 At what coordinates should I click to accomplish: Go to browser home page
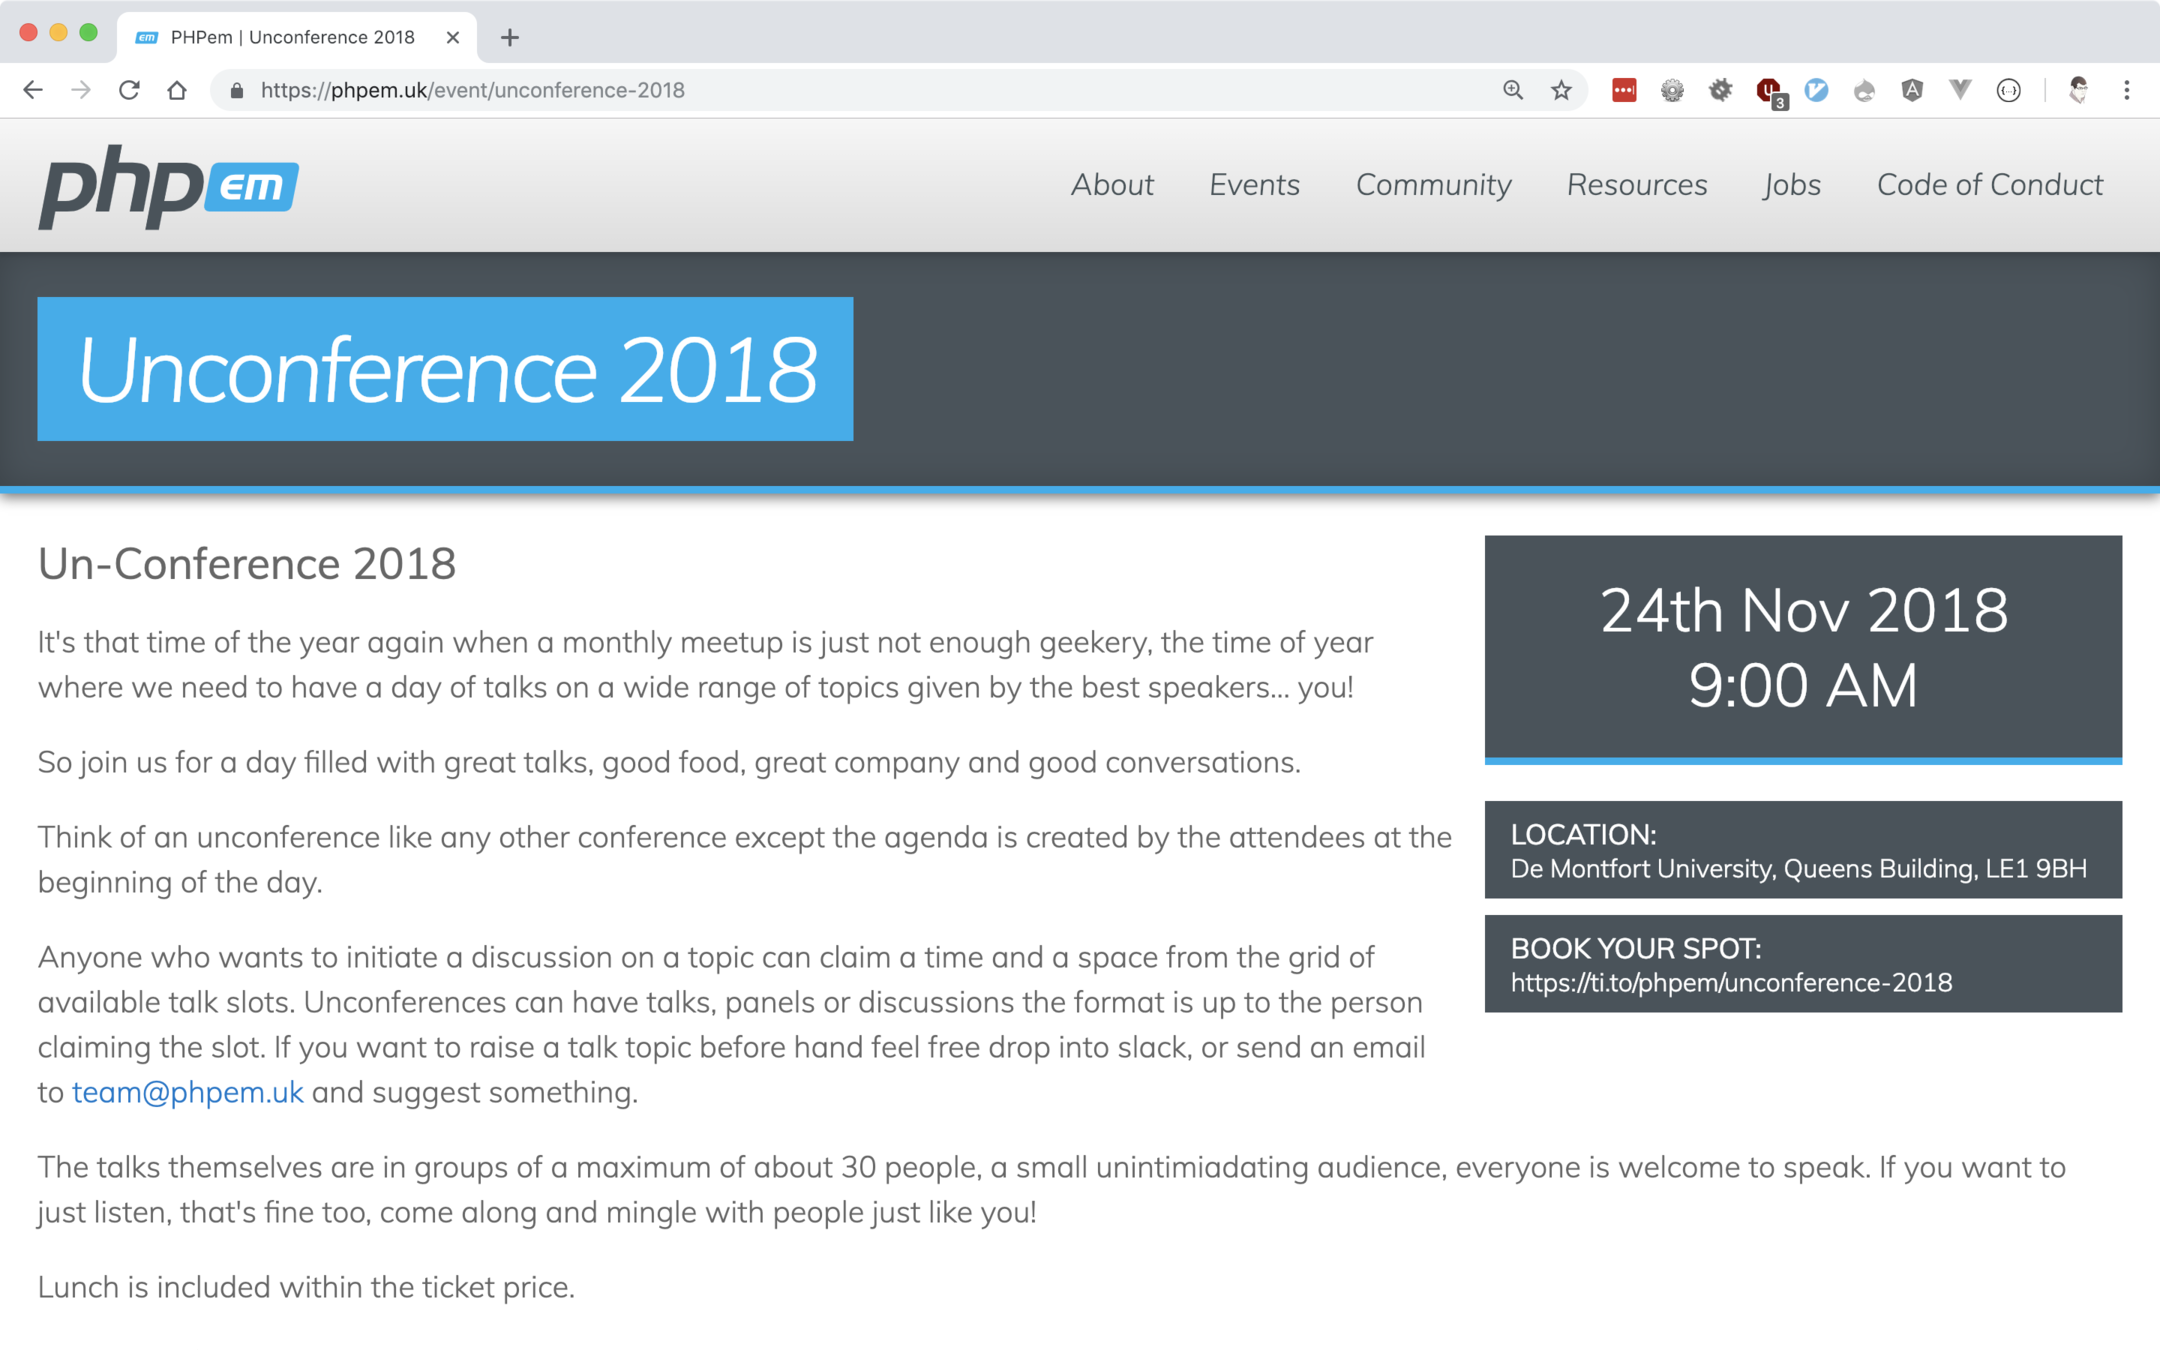coord(177,91)
